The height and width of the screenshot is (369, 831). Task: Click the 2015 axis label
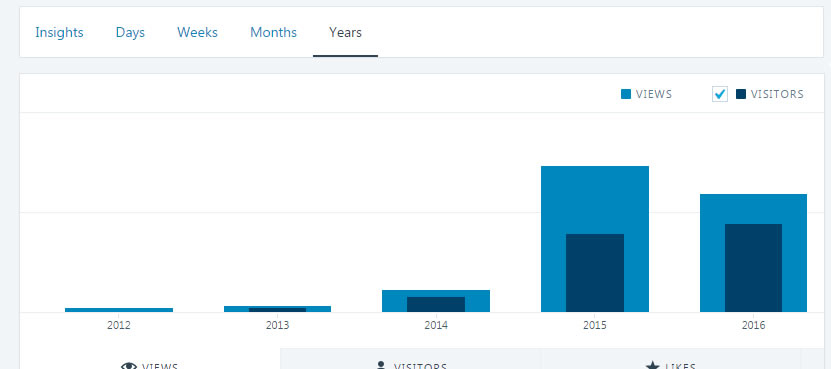(595, 325)
